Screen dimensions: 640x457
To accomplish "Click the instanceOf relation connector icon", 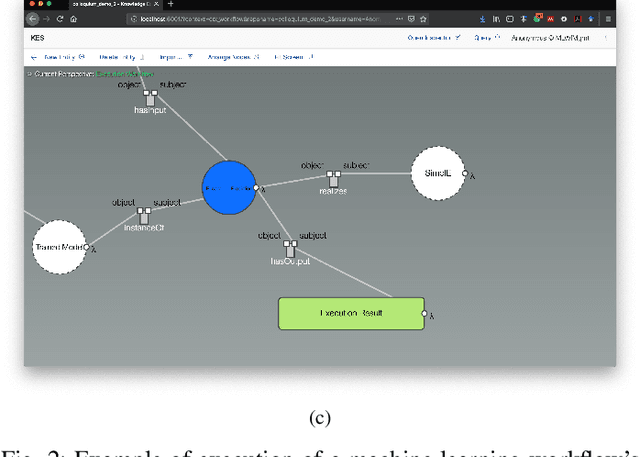I will tap(144, 216).
